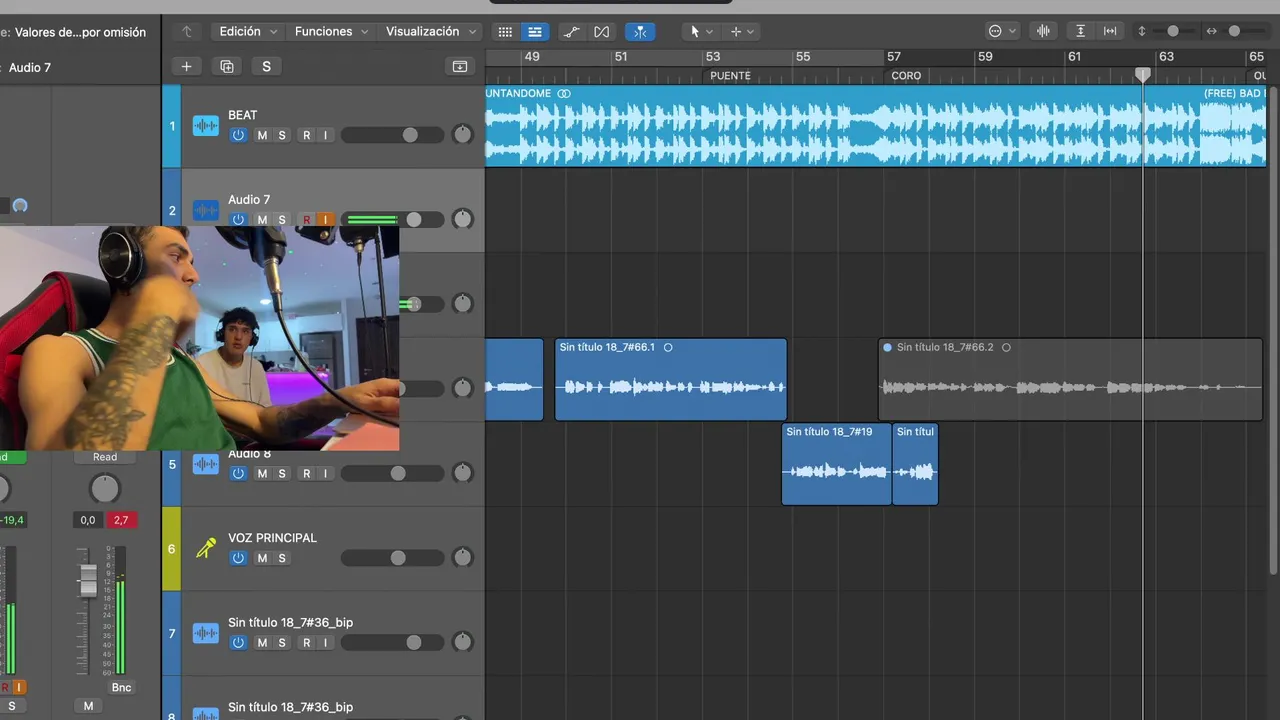This screenshot has width=1280, height=720.
Task: Click the track header import button
Action: point(460,67)
